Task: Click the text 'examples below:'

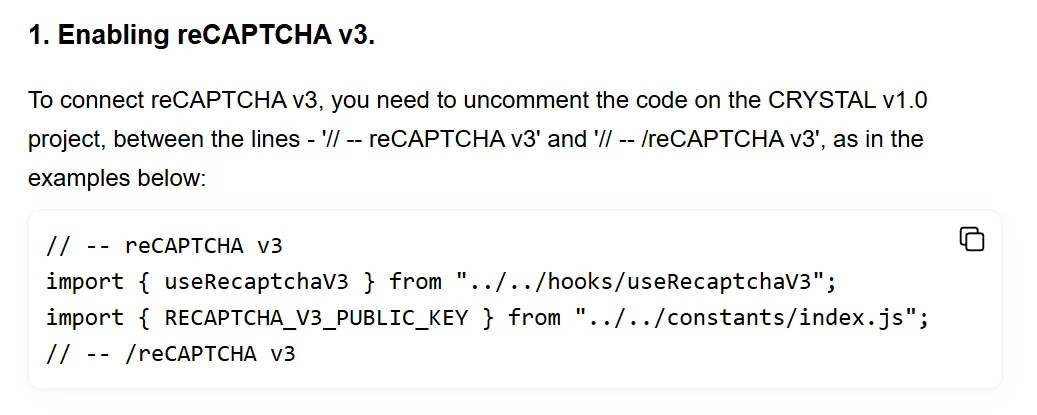Action: click(117, 178)
